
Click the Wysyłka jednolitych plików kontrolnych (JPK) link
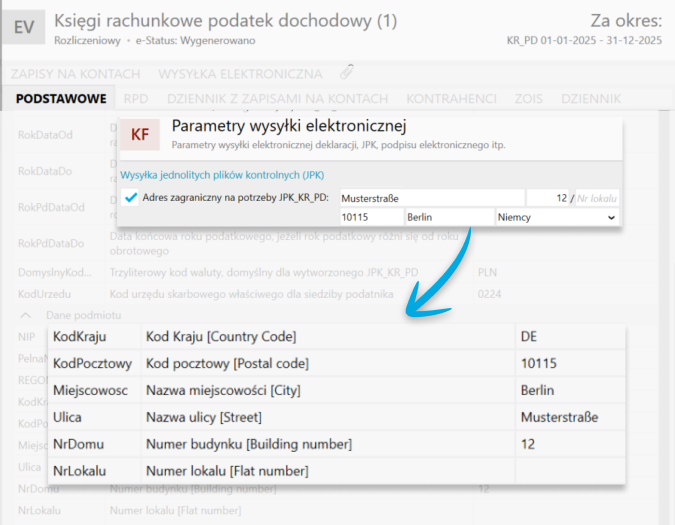tap(221, 174)
